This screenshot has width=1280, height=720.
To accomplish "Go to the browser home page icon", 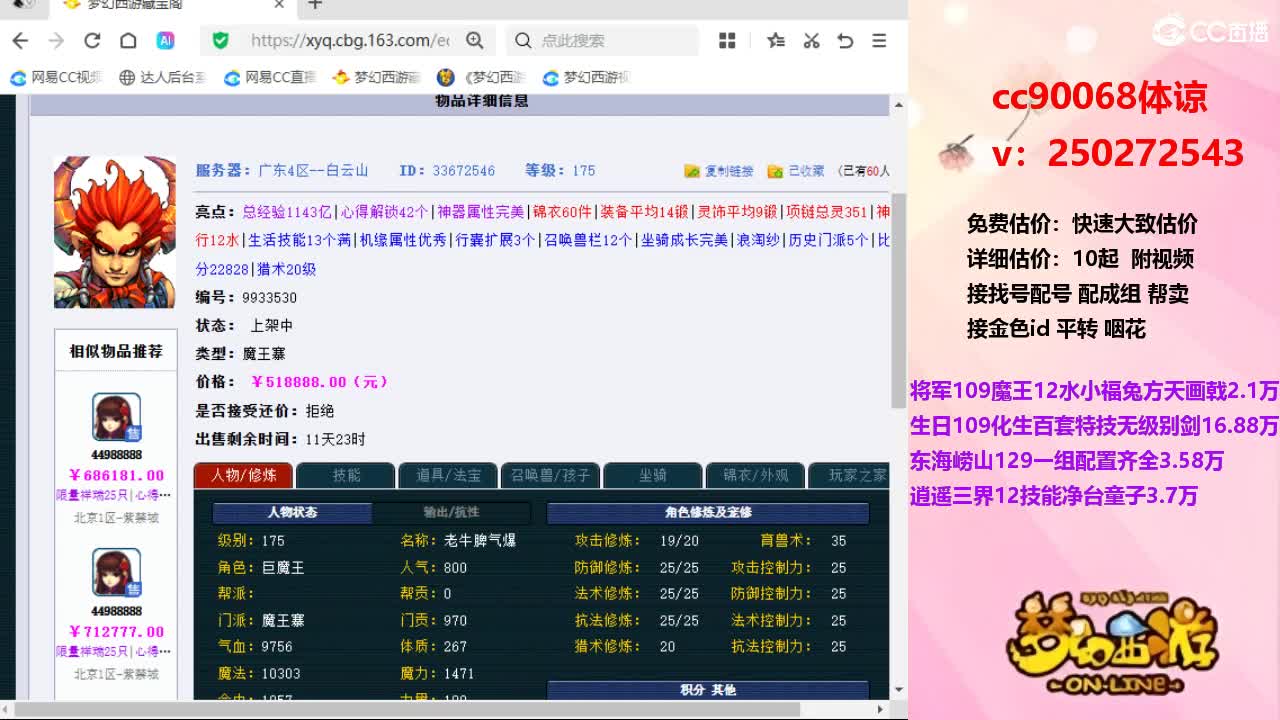I will 128,41.
